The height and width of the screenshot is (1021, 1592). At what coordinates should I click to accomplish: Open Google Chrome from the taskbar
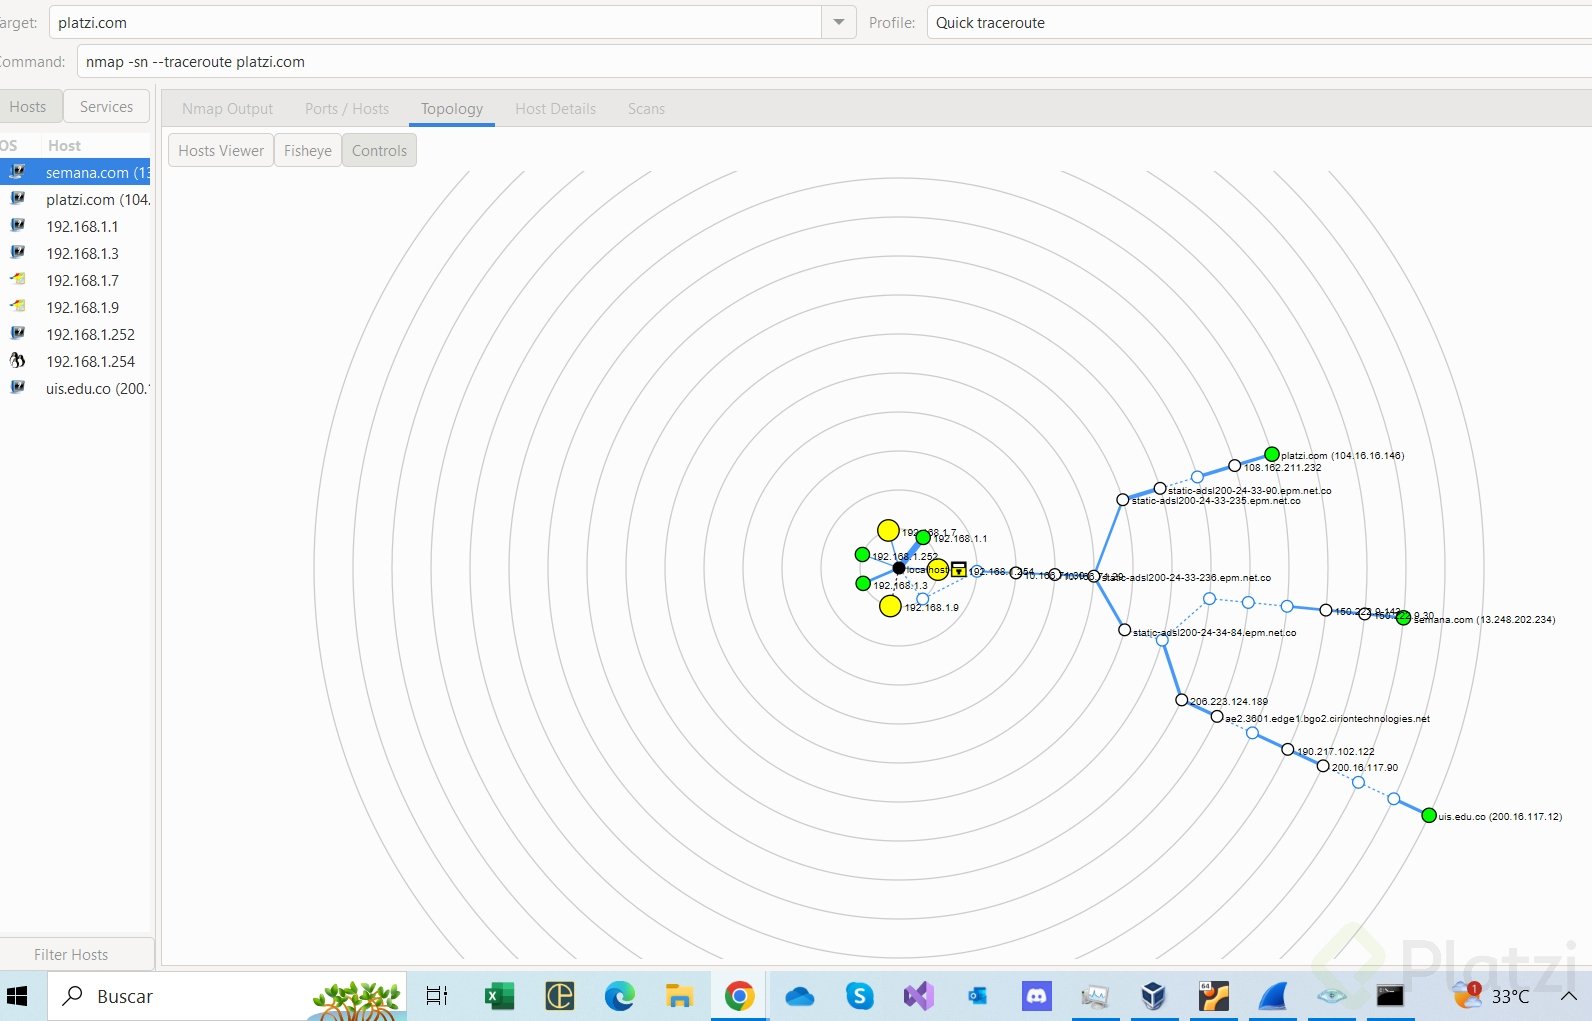739,996
